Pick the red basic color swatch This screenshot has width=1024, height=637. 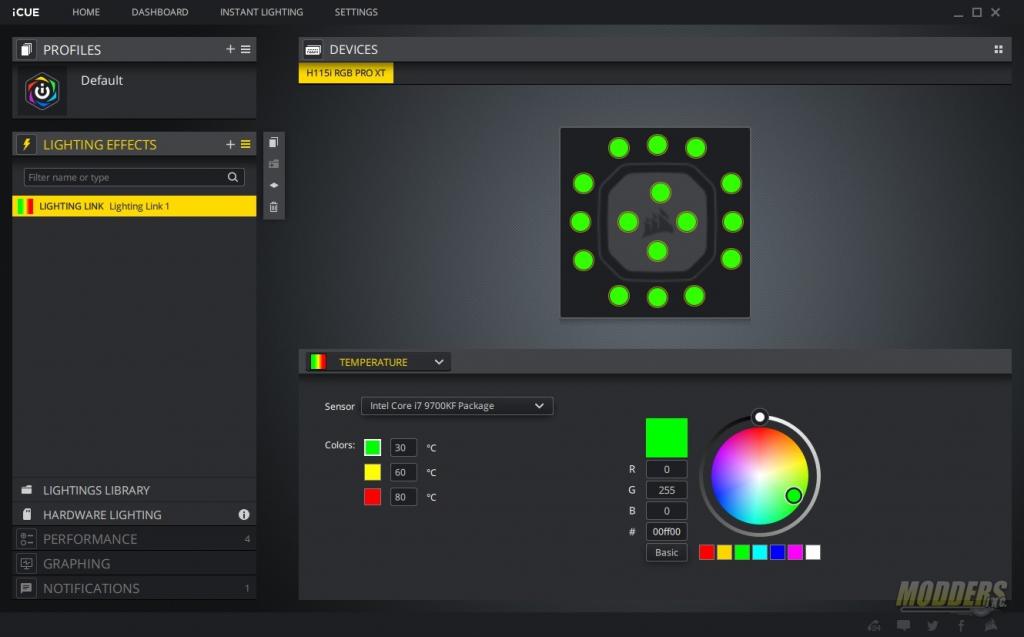(x=707, y=553)
